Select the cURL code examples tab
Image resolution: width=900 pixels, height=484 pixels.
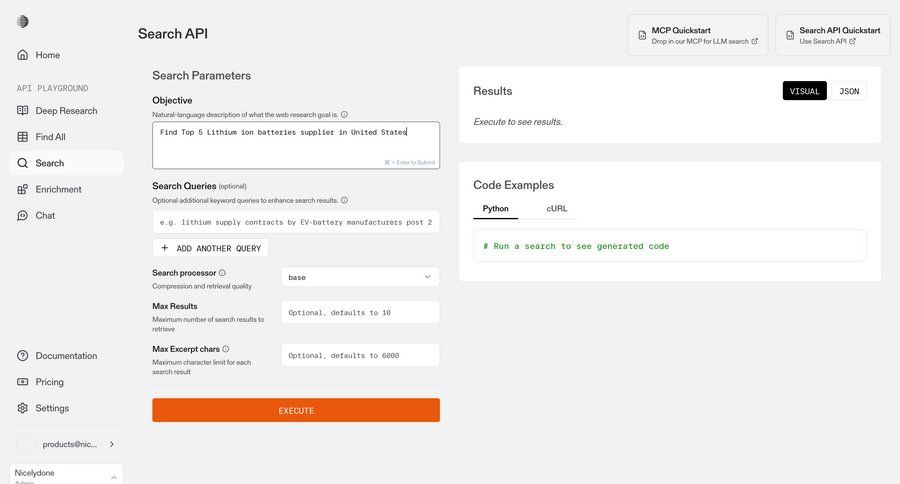pos(556,209)
